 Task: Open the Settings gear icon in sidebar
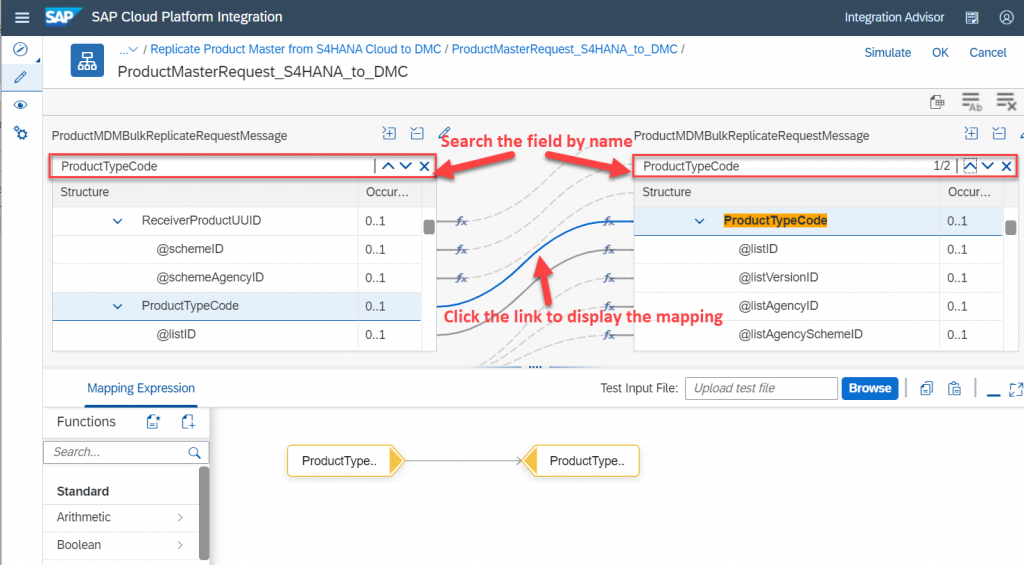point(21,133)
